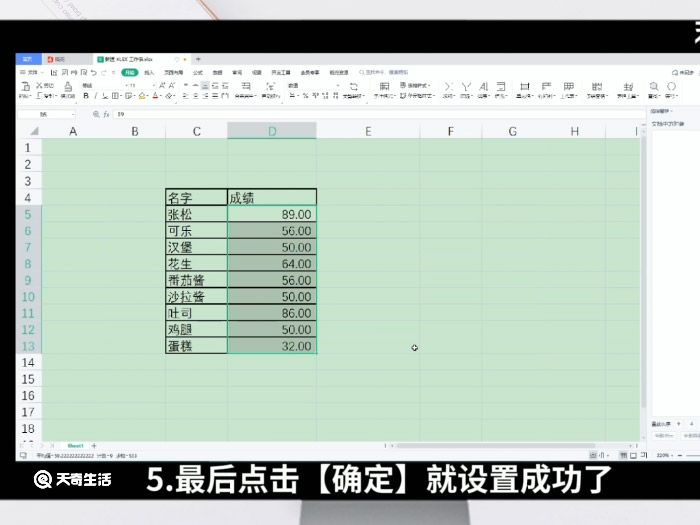Click the cell with name 张松
700x525 pixels.
(x=196, y=214)
